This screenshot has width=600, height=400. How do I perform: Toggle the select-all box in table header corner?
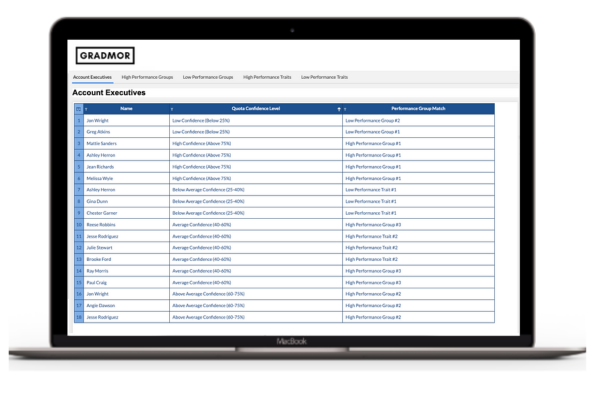(79, 109)
